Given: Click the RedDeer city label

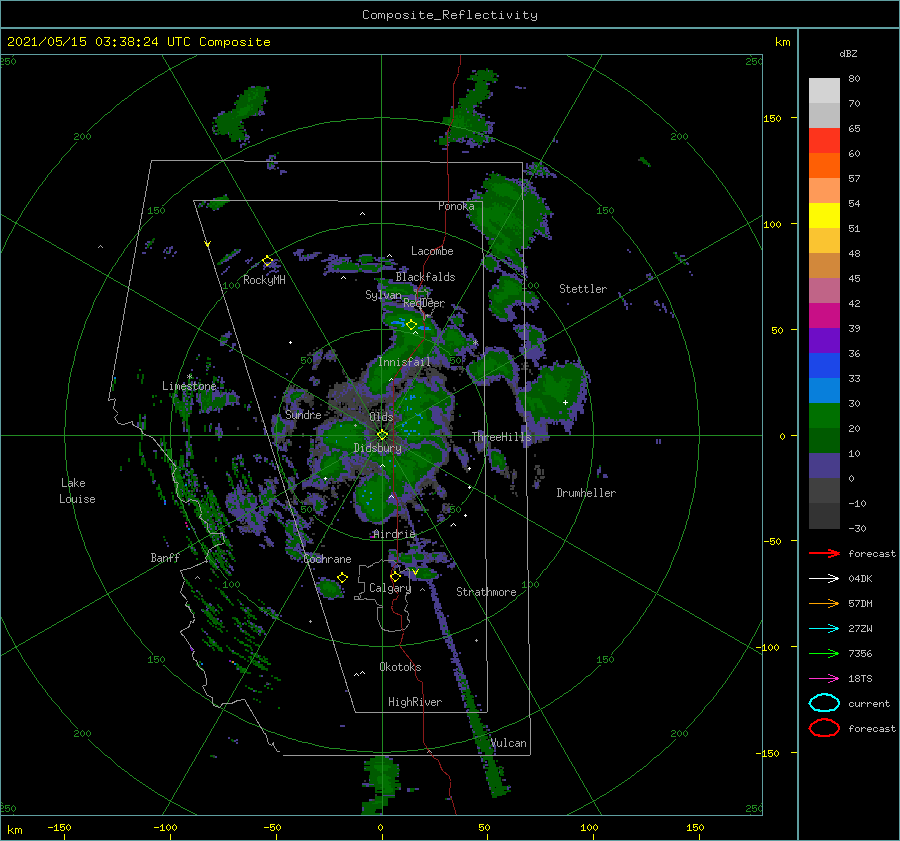Looking at the screenshot, I should 424,303.
